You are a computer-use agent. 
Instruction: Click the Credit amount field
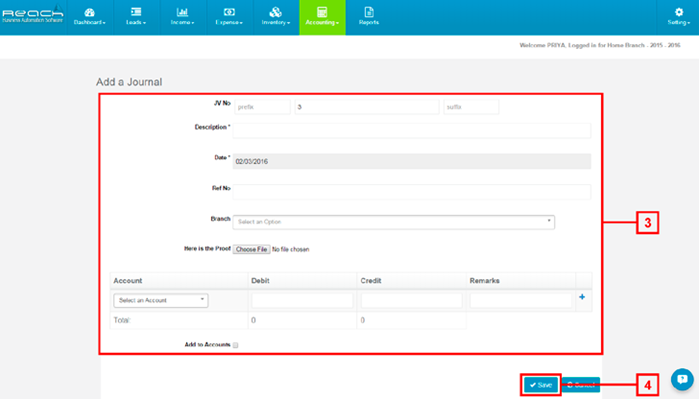tap(411, 300)
